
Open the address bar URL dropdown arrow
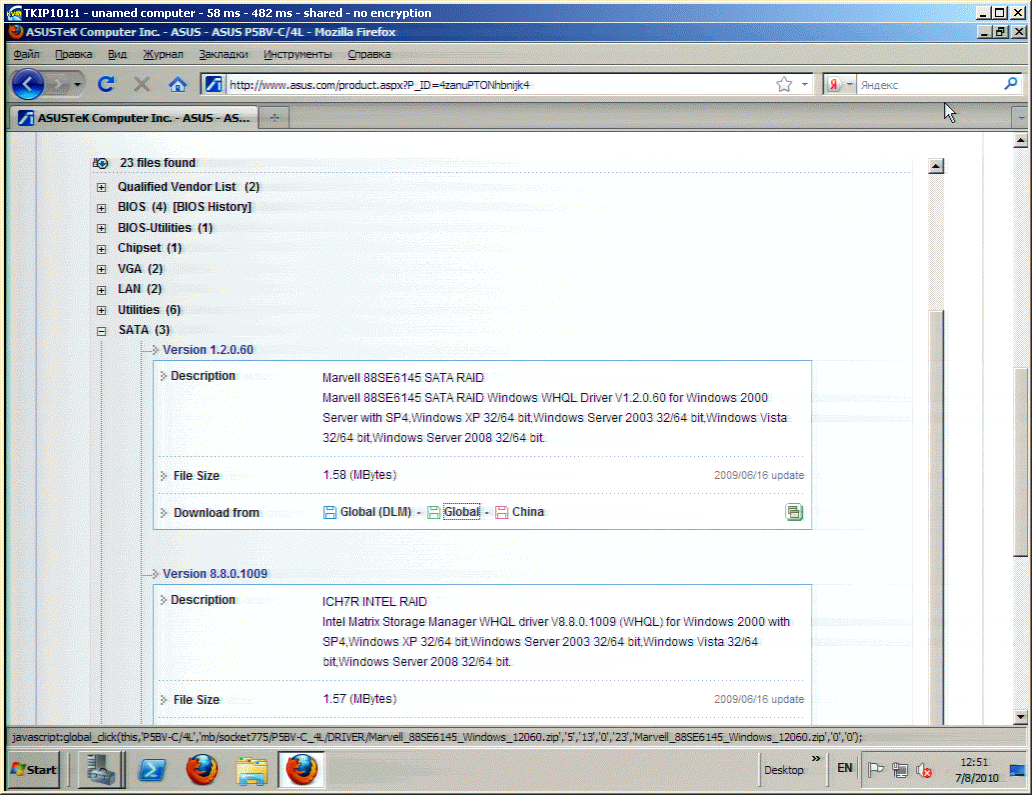coord(804,84)
